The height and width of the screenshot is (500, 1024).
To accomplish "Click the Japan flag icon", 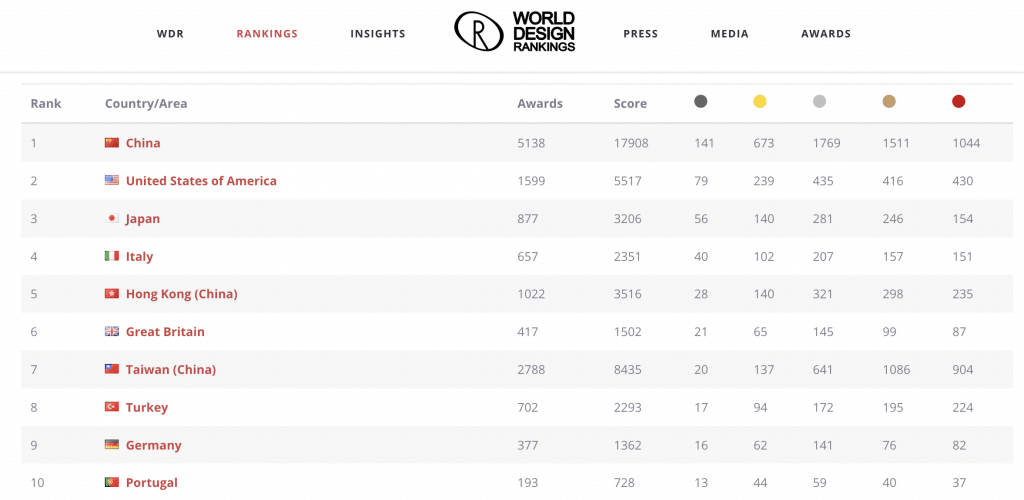I will click(x=112, y=219).
